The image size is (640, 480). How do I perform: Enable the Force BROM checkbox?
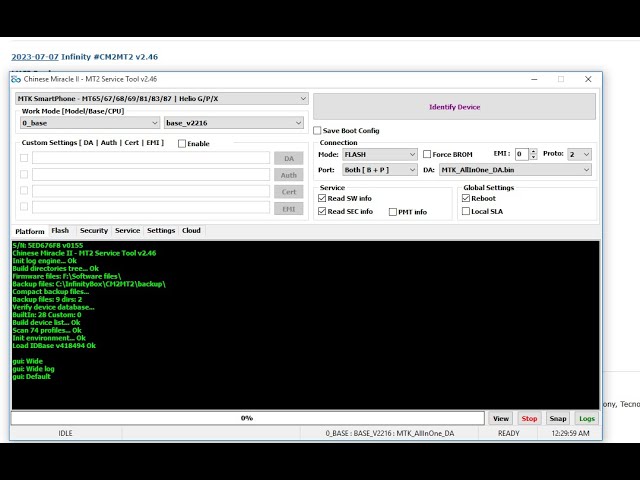[x=427, y=154]
